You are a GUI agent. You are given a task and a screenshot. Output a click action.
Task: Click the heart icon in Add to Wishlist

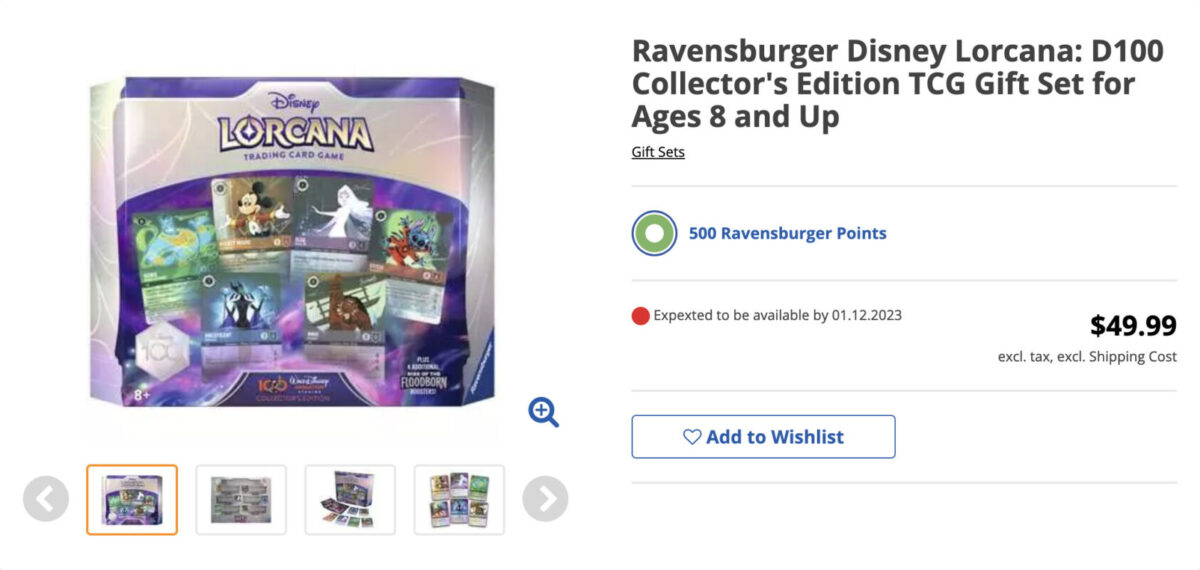692,437
